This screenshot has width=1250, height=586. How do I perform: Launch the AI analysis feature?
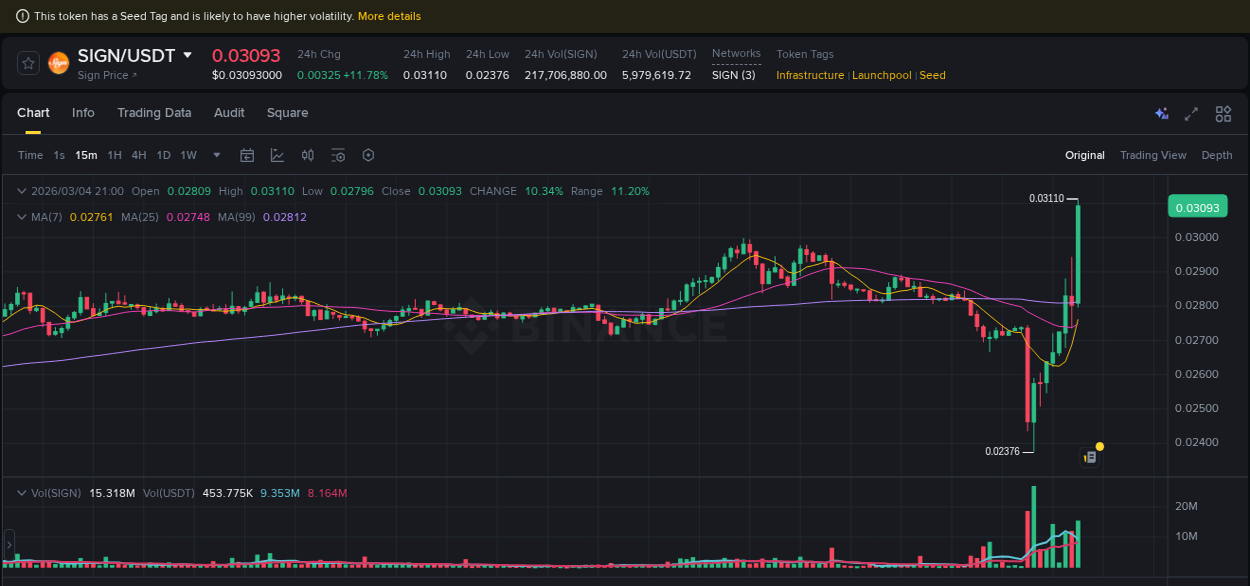pyautogui.click(x=1161, y=114)
